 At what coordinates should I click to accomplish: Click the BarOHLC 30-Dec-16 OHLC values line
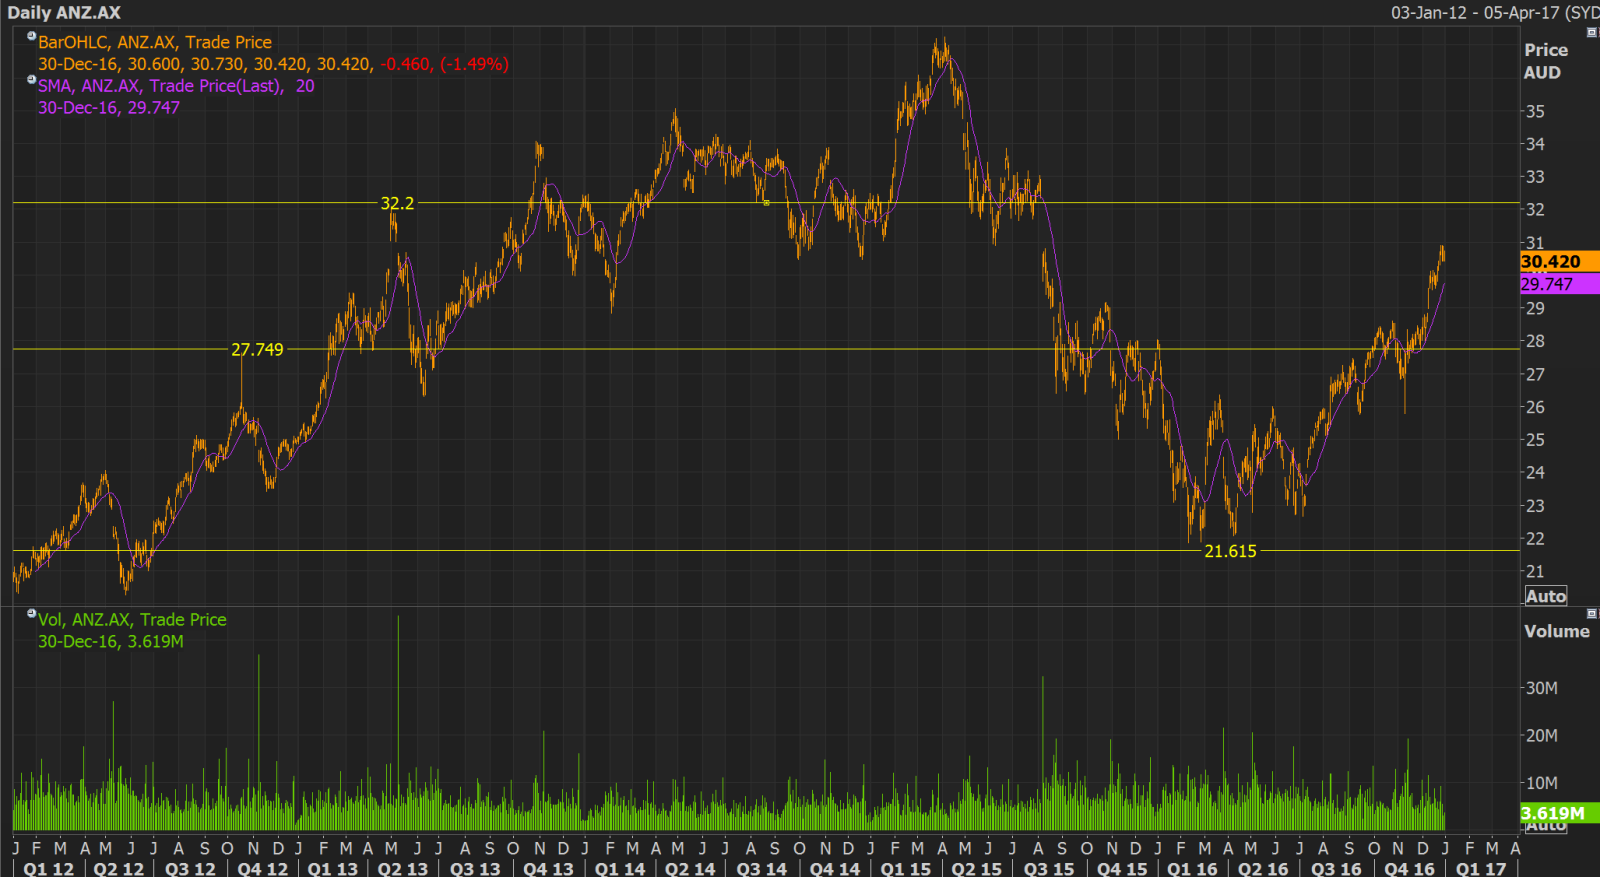(273, 64)
